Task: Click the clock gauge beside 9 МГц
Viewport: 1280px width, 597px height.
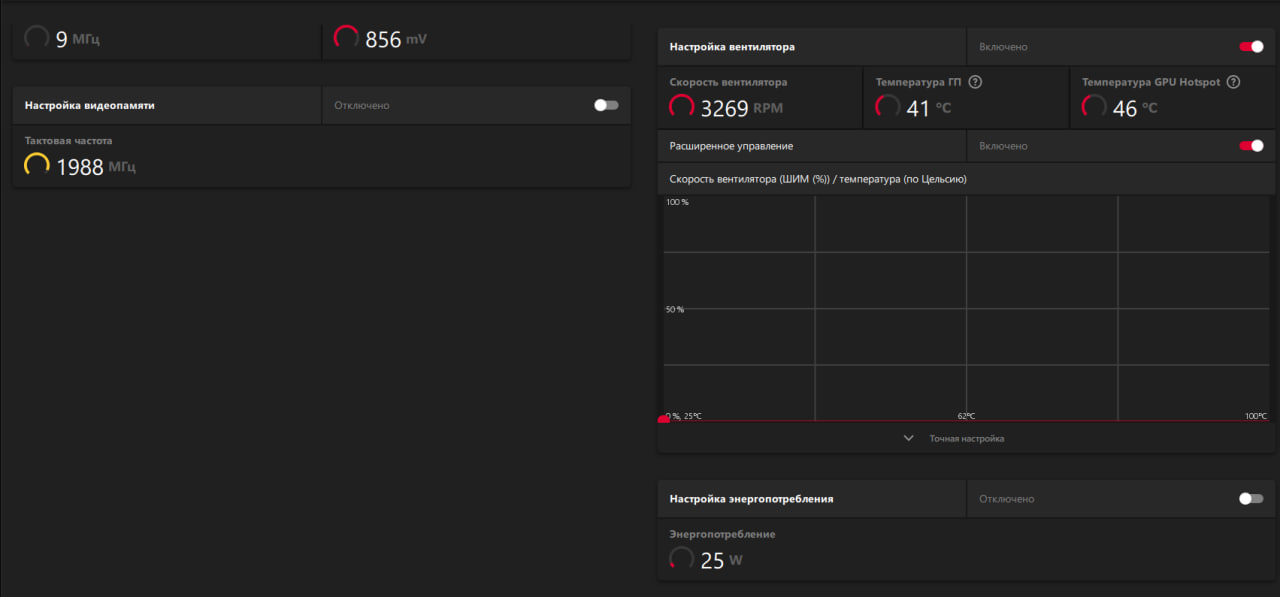Action: click(37, 38)
